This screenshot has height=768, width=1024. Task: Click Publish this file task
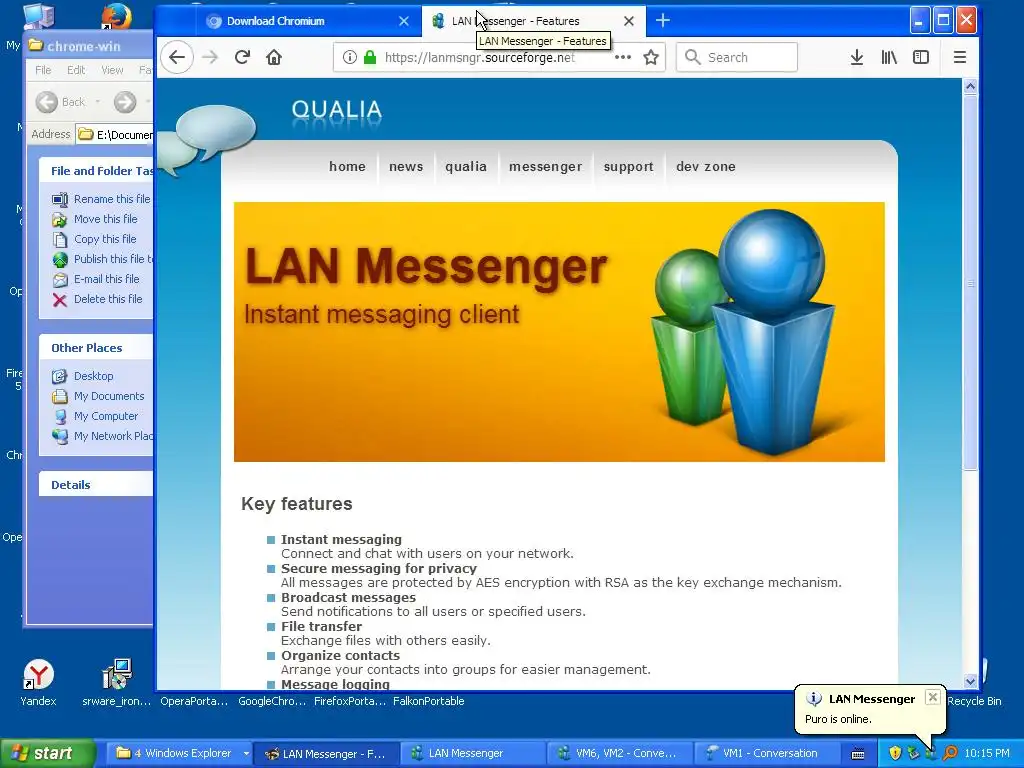pyautogui.click(x=112, y=259)
